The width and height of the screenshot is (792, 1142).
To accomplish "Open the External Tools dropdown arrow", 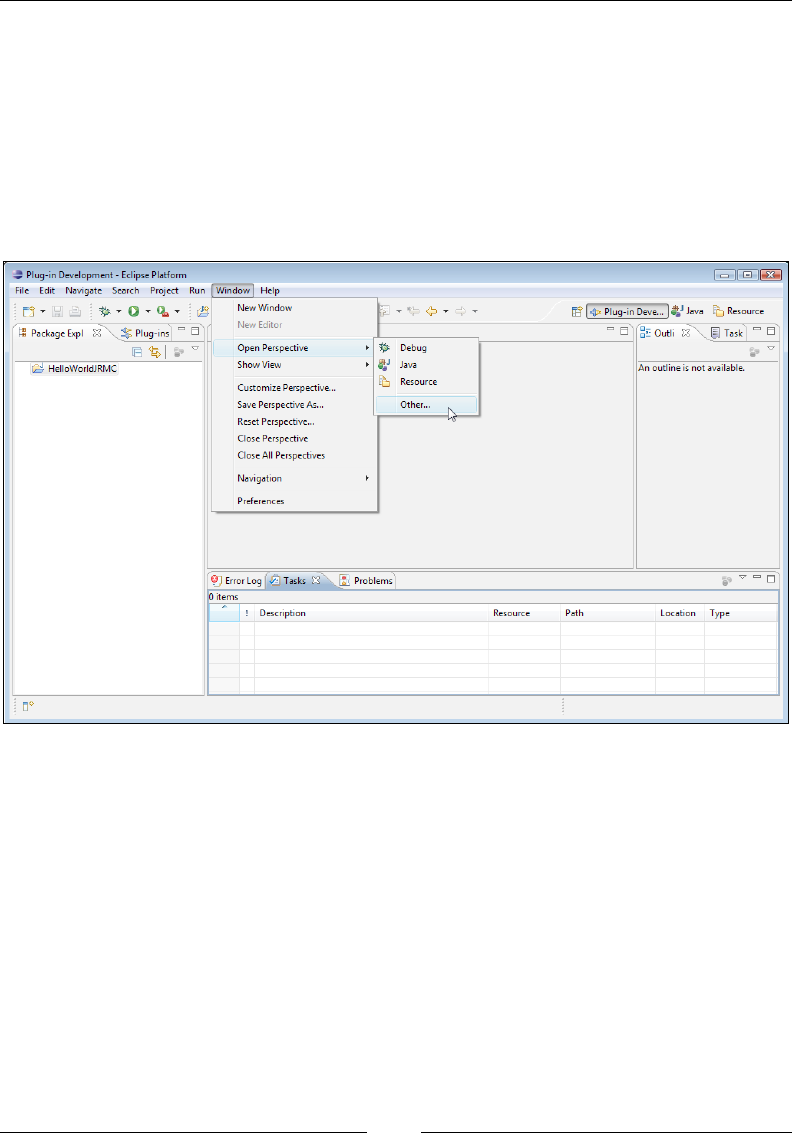I will coord(176,312).
